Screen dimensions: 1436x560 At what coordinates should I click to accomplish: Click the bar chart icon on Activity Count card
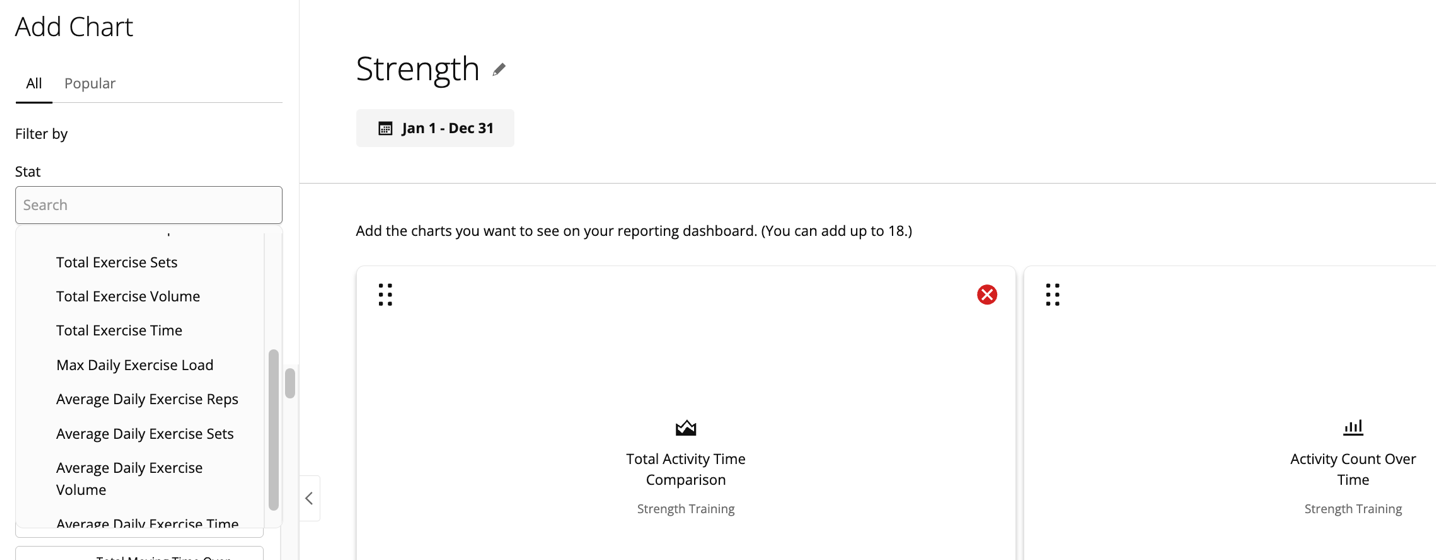point(1352,428)
